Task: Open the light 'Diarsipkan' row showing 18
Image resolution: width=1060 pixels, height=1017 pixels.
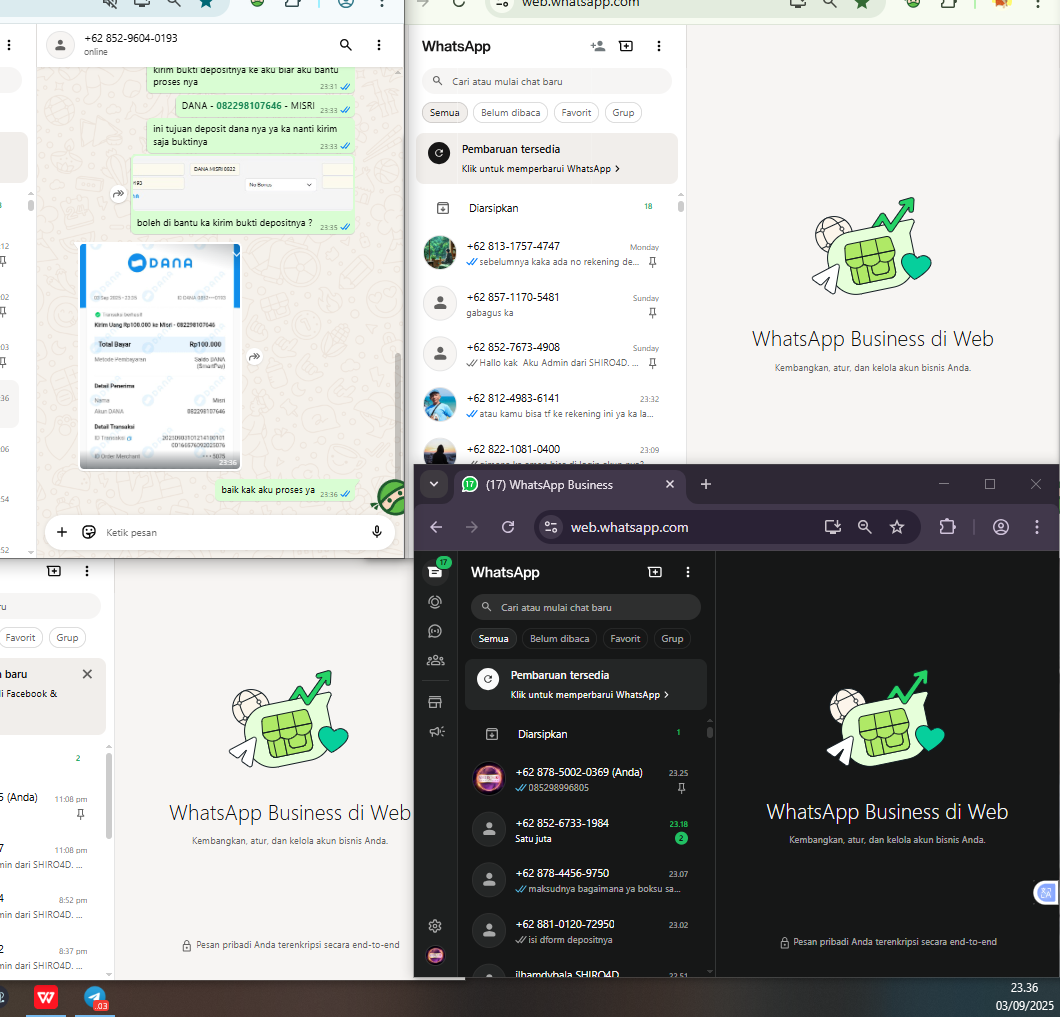Action: point(547,208)
